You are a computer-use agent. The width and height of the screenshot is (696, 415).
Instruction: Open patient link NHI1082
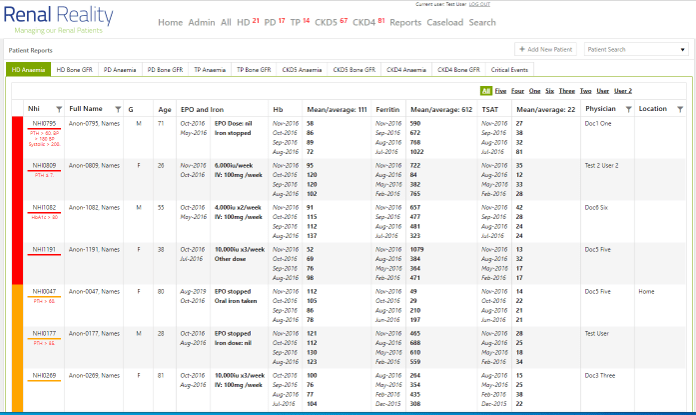[x=44, y=207]
